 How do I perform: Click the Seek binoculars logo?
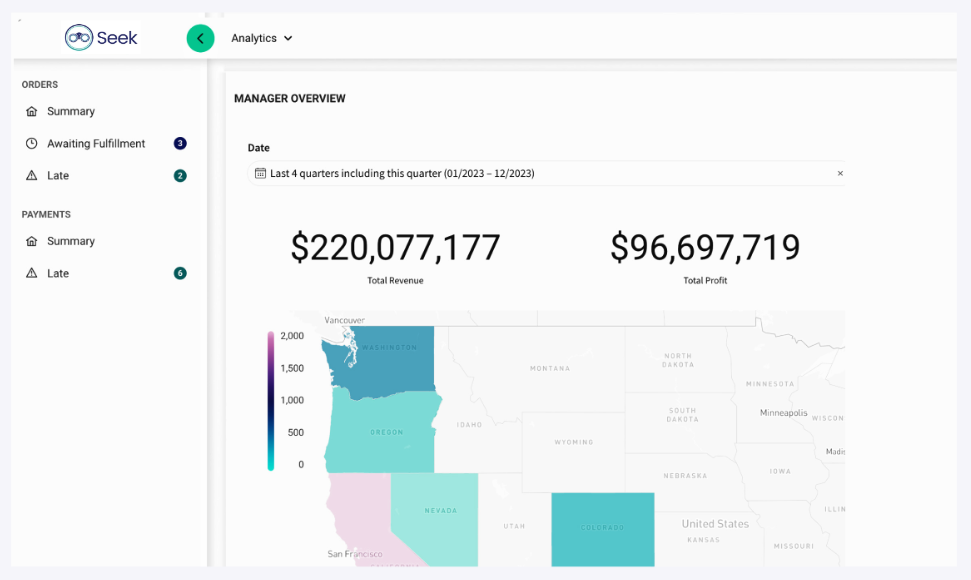pyautogui.click(x=79, y=37)
